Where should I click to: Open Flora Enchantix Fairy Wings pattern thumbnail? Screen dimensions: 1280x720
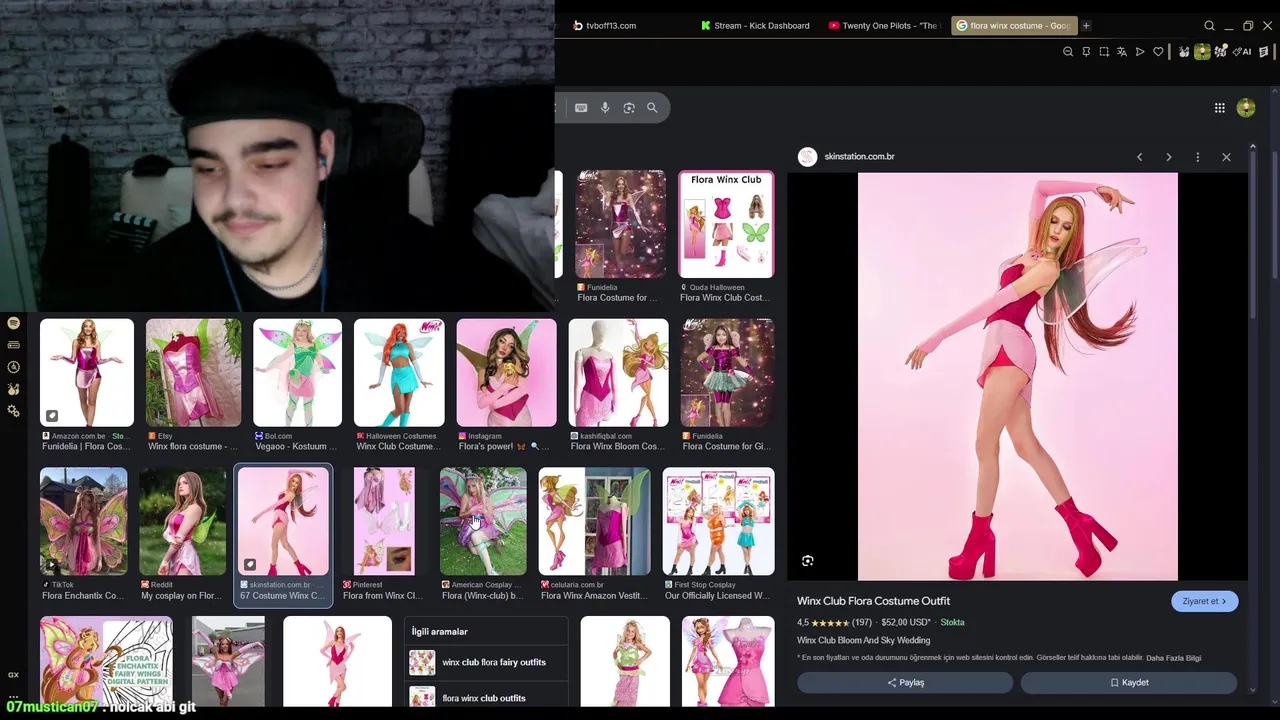click(x=106, y=661)
